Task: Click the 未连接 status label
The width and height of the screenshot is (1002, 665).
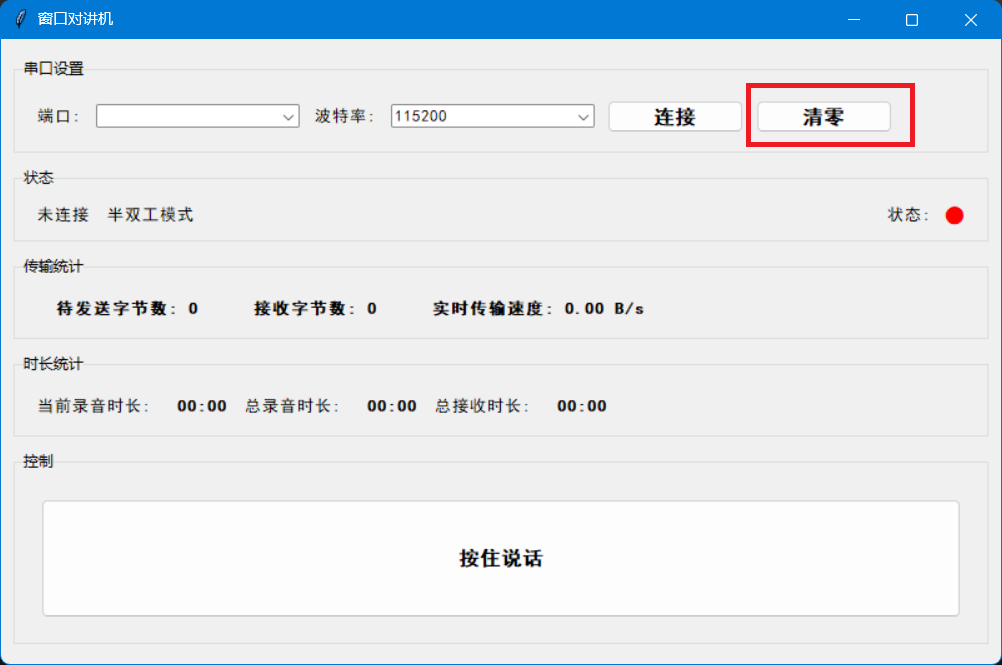Action: coord(62,214)
